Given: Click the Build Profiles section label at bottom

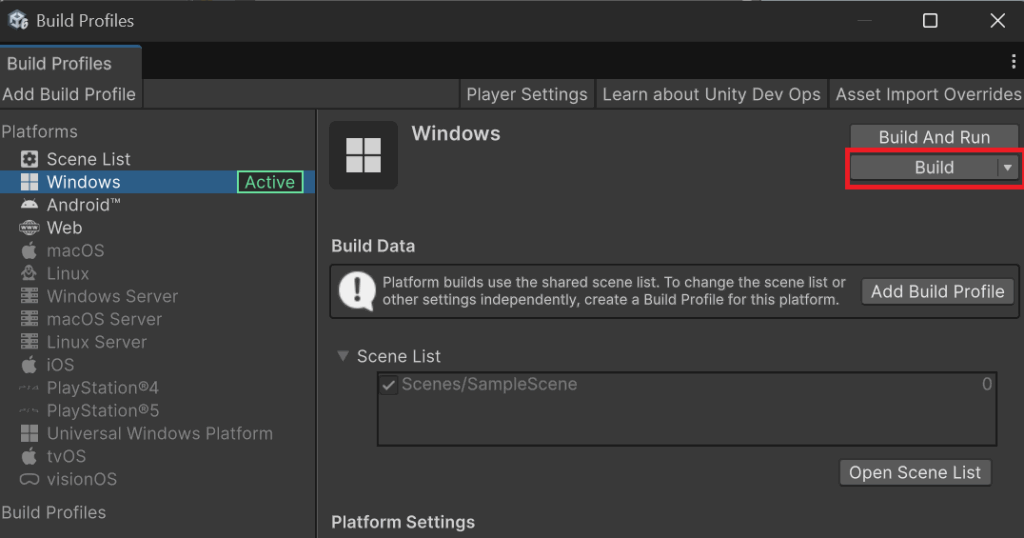Looking at the screenshot, I should 54,512.
